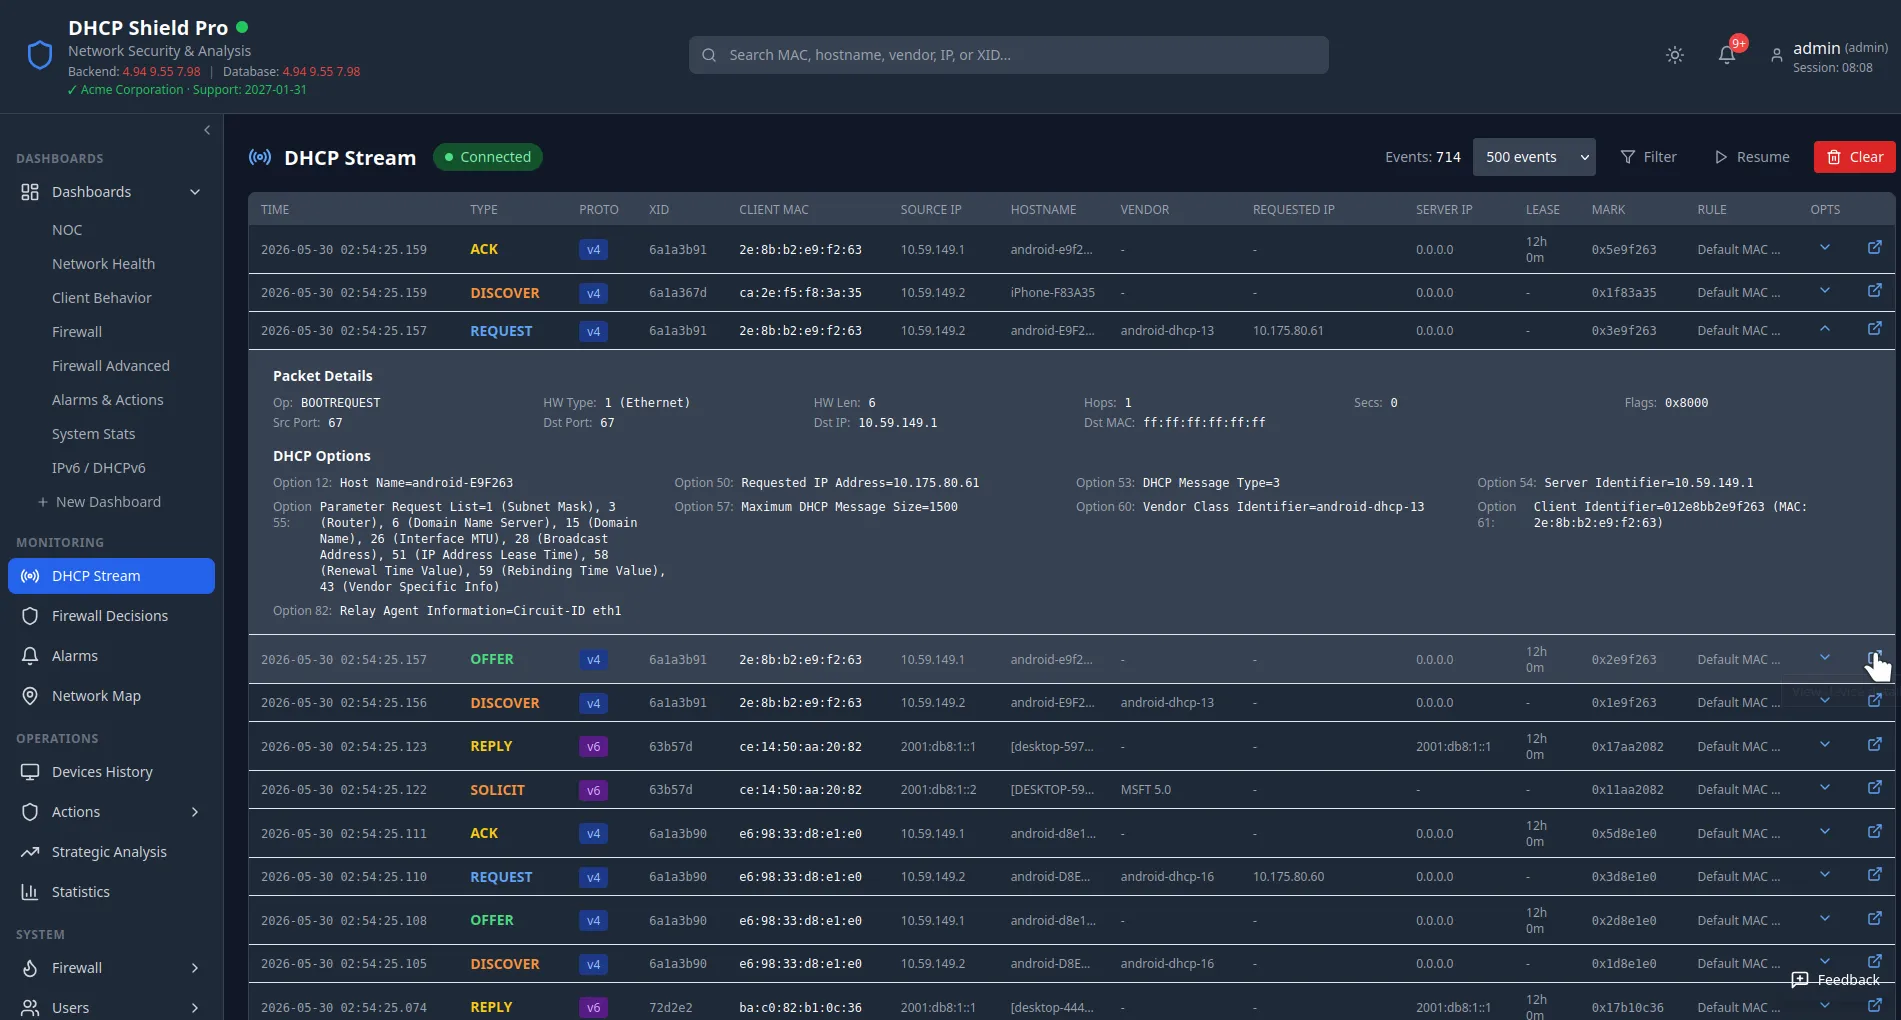Clear the event stream with the red button

click(x=1854, y=157)
